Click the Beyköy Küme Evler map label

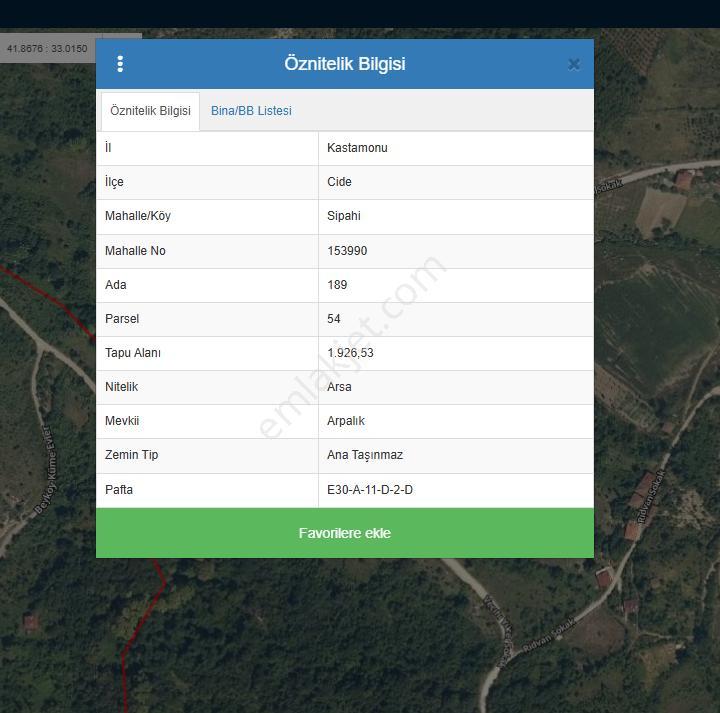46,469
